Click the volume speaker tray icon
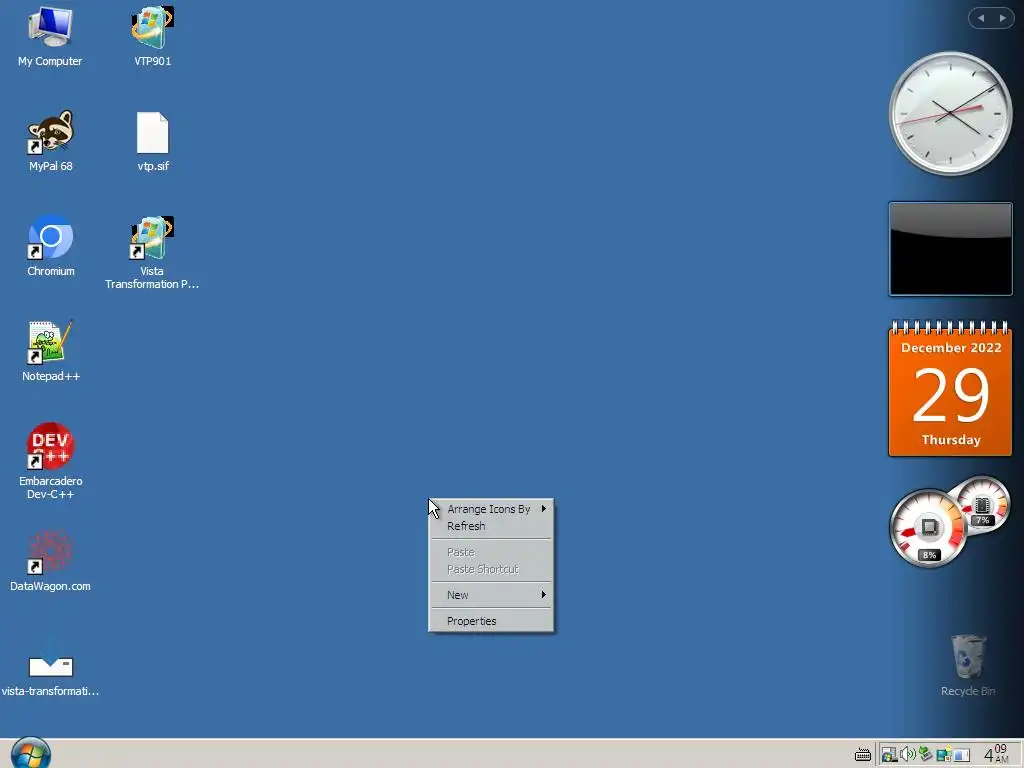This screenshot has width=1024, height=768. point(908,755)
